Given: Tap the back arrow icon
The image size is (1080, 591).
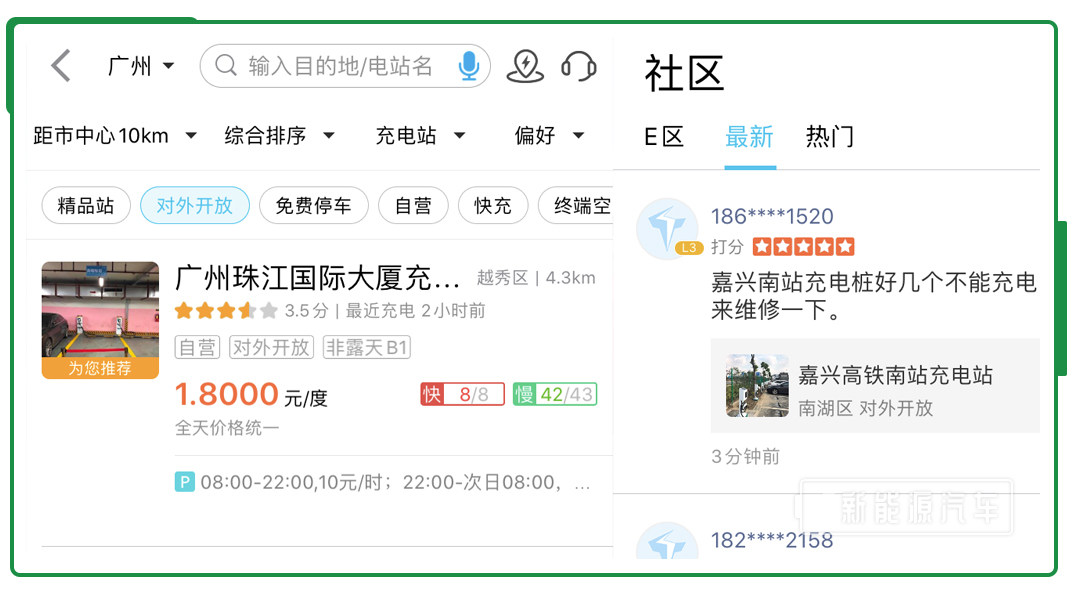Looking at the screenshot, I should [x=61, y=66].
